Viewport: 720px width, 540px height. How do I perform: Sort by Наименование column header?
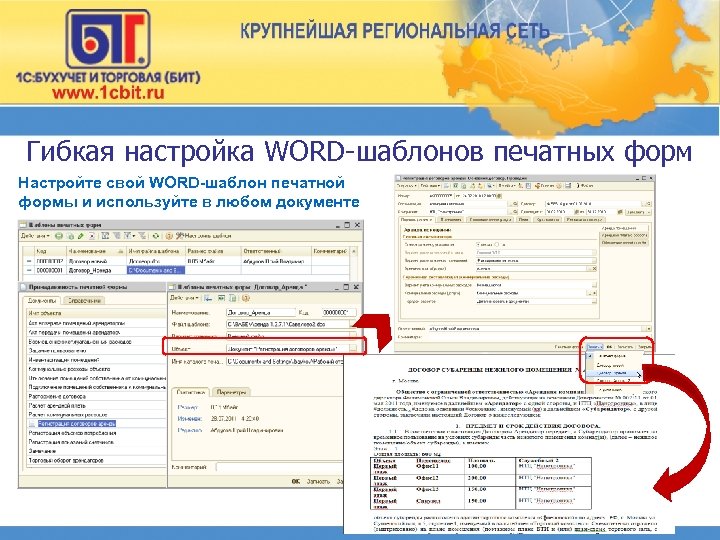pos(96,252)
